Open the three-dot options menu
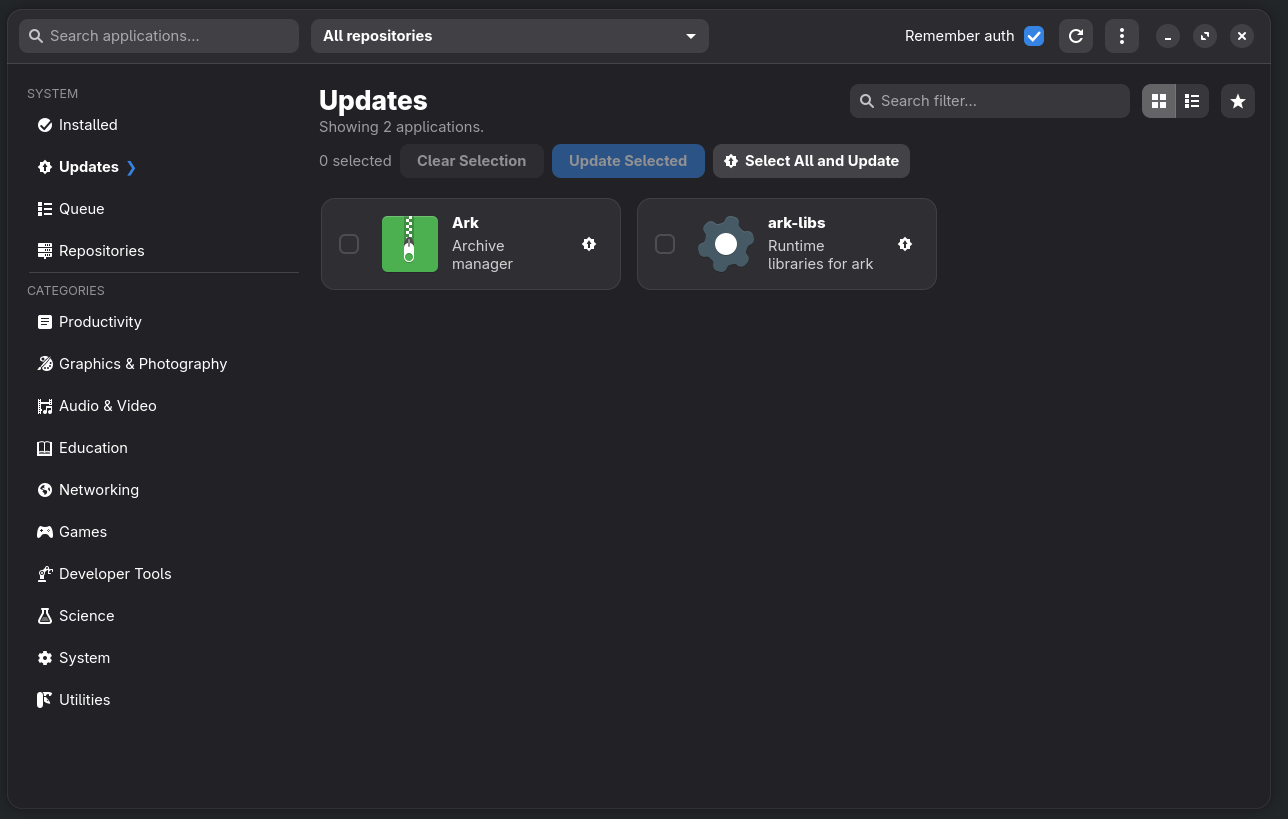Image resolution: width=1288 pixels, height=819 pixels. pos(1121,35)
